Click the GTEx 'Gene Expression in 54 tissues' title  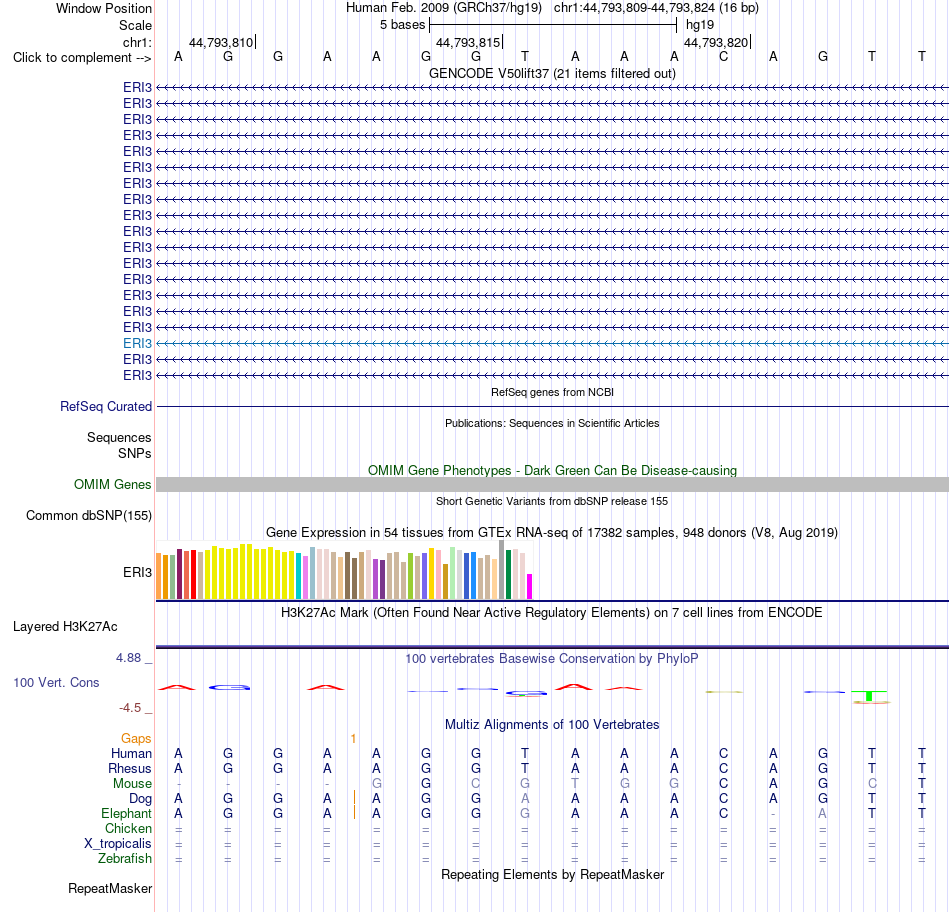click(552, 533)
